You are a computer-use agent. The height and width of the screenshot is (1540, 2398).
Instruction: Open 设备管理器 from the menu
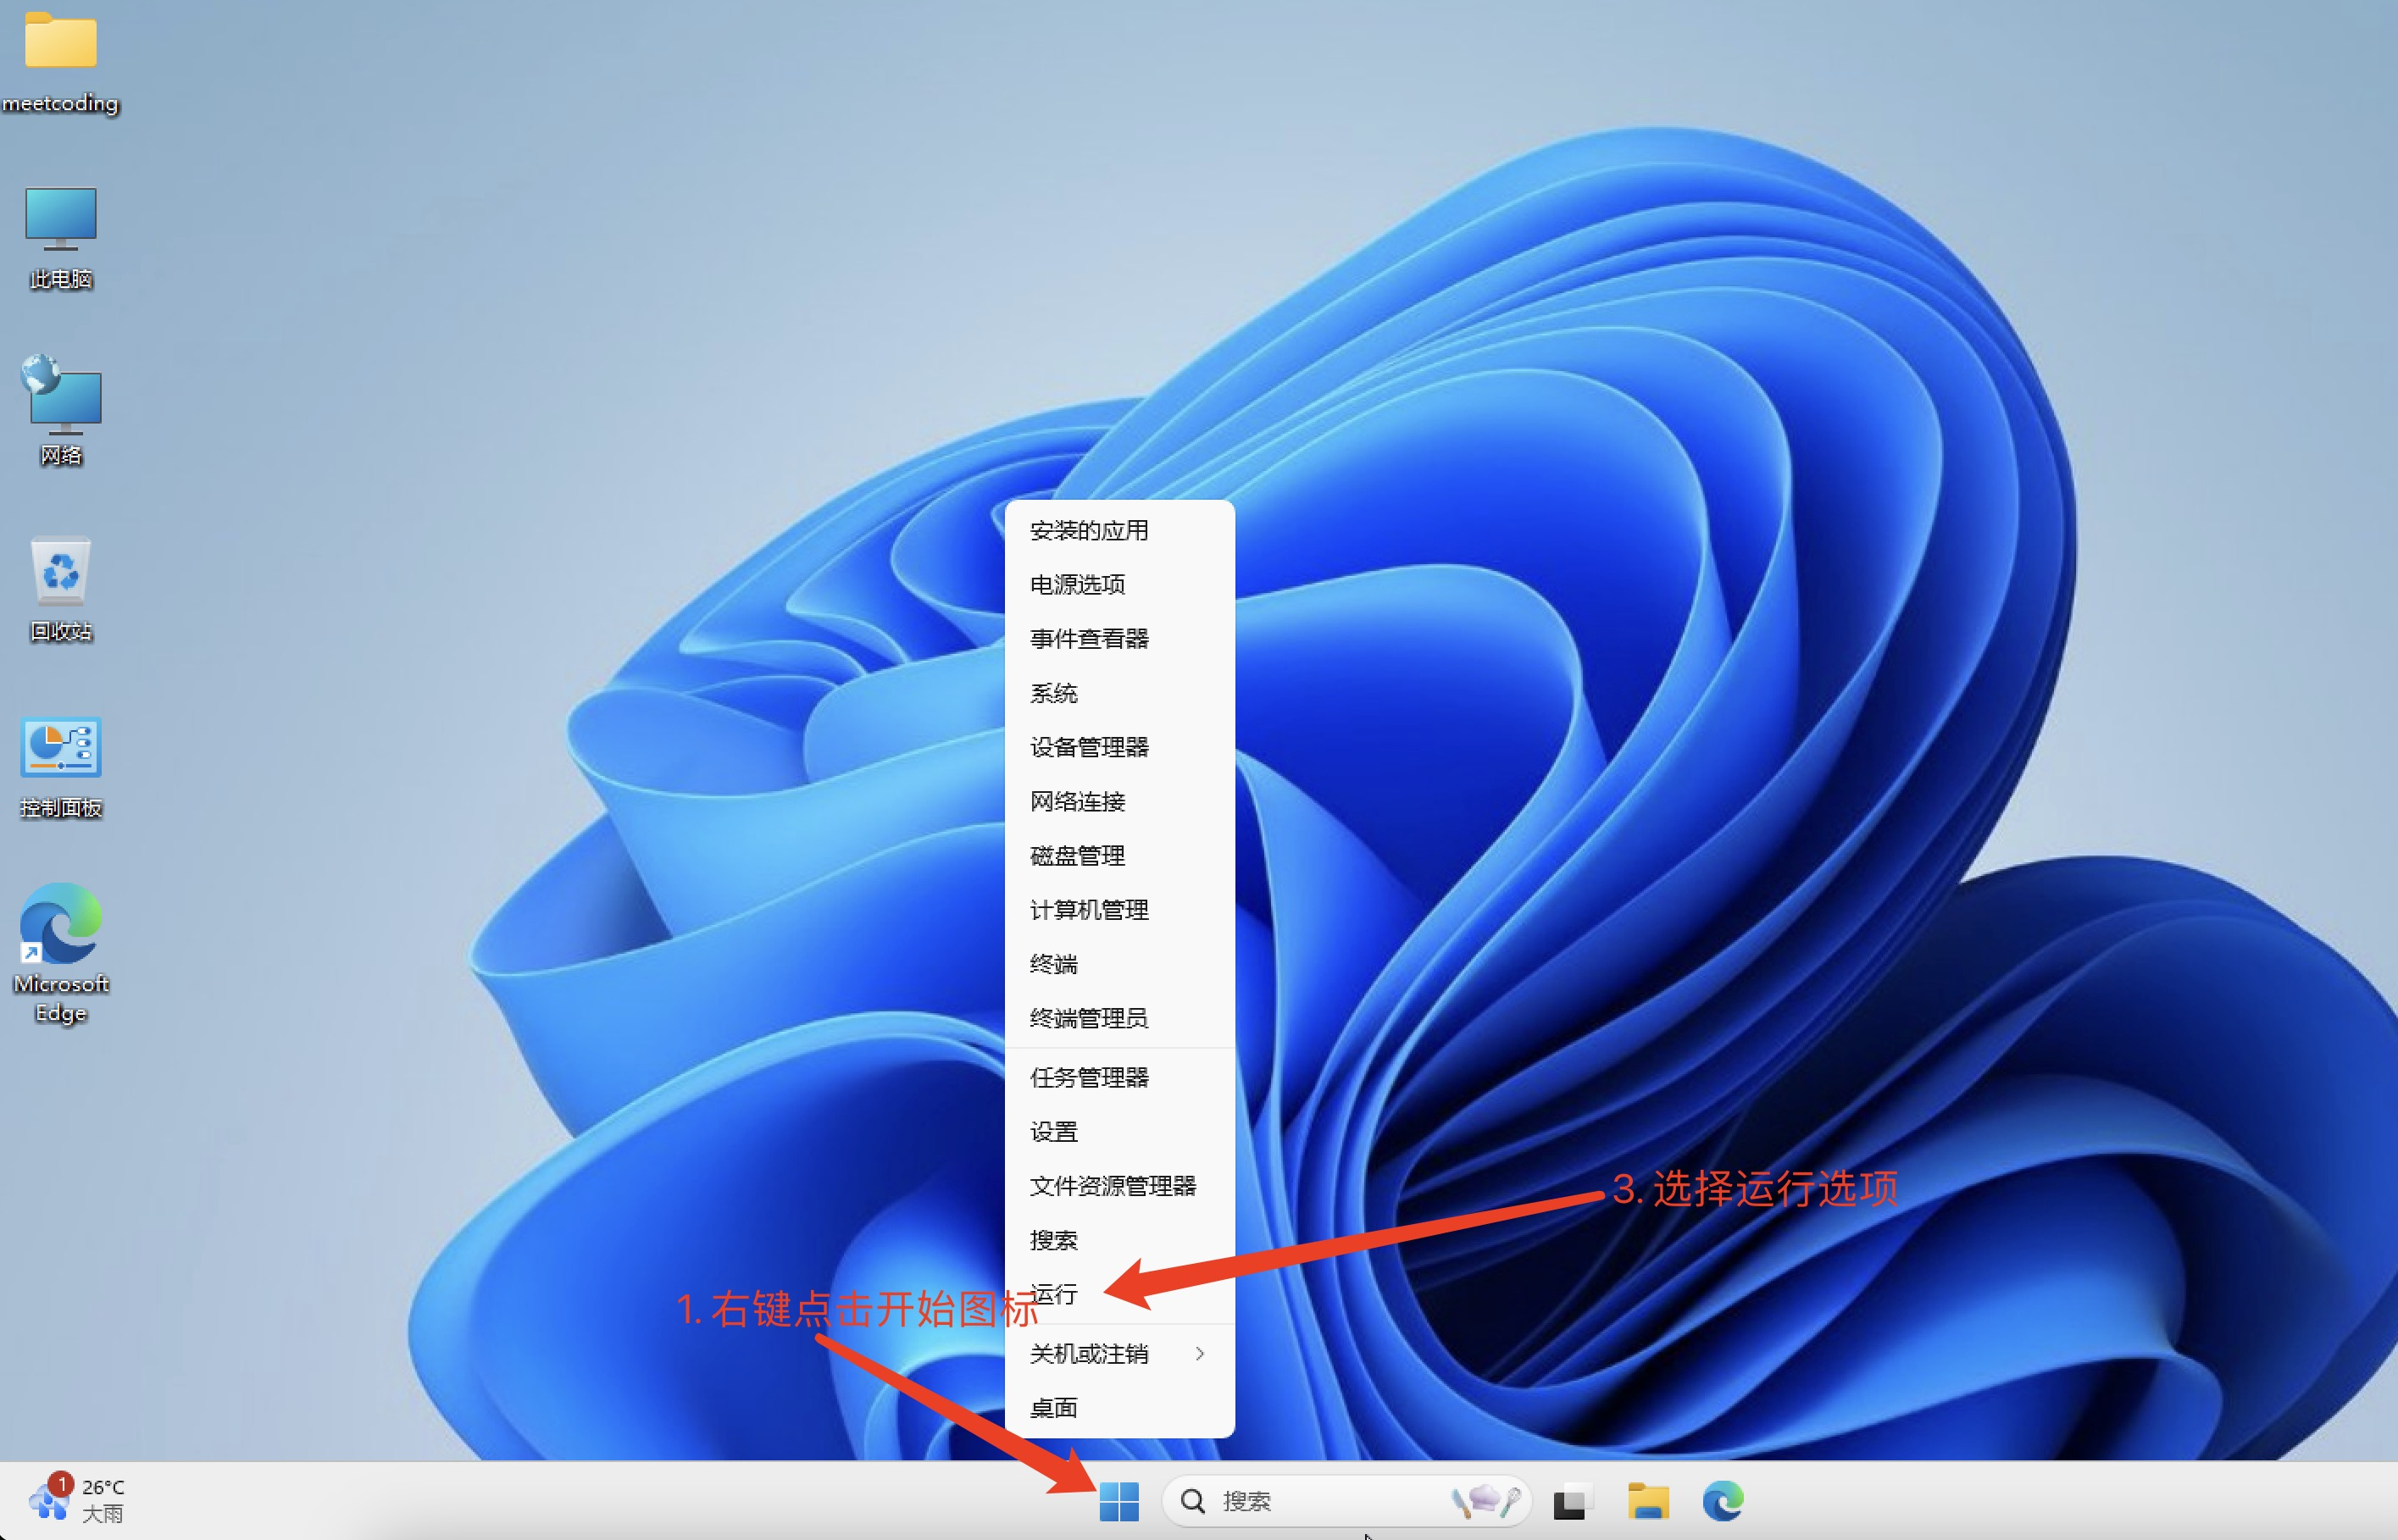click(x=1089, y=747)
